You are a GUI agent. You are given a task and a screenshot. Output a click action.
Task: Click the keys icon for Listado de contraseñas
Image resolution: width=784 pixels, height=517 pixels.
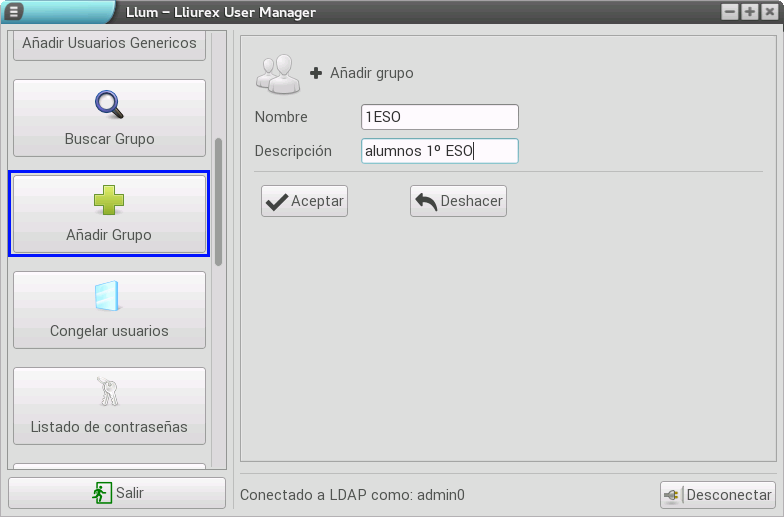point(108,393)
